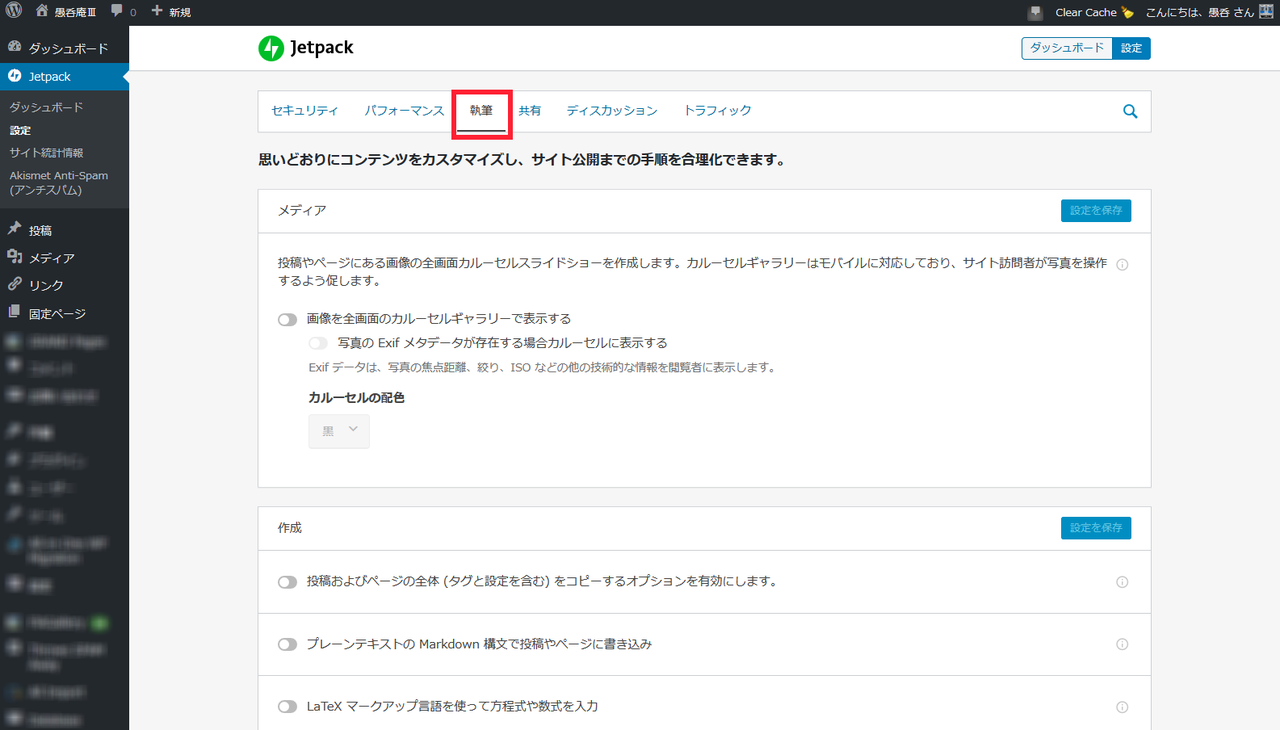The image size is (1280, 730).
Task: Click the info icon beside carousel description
Action: coord(1122,265)
